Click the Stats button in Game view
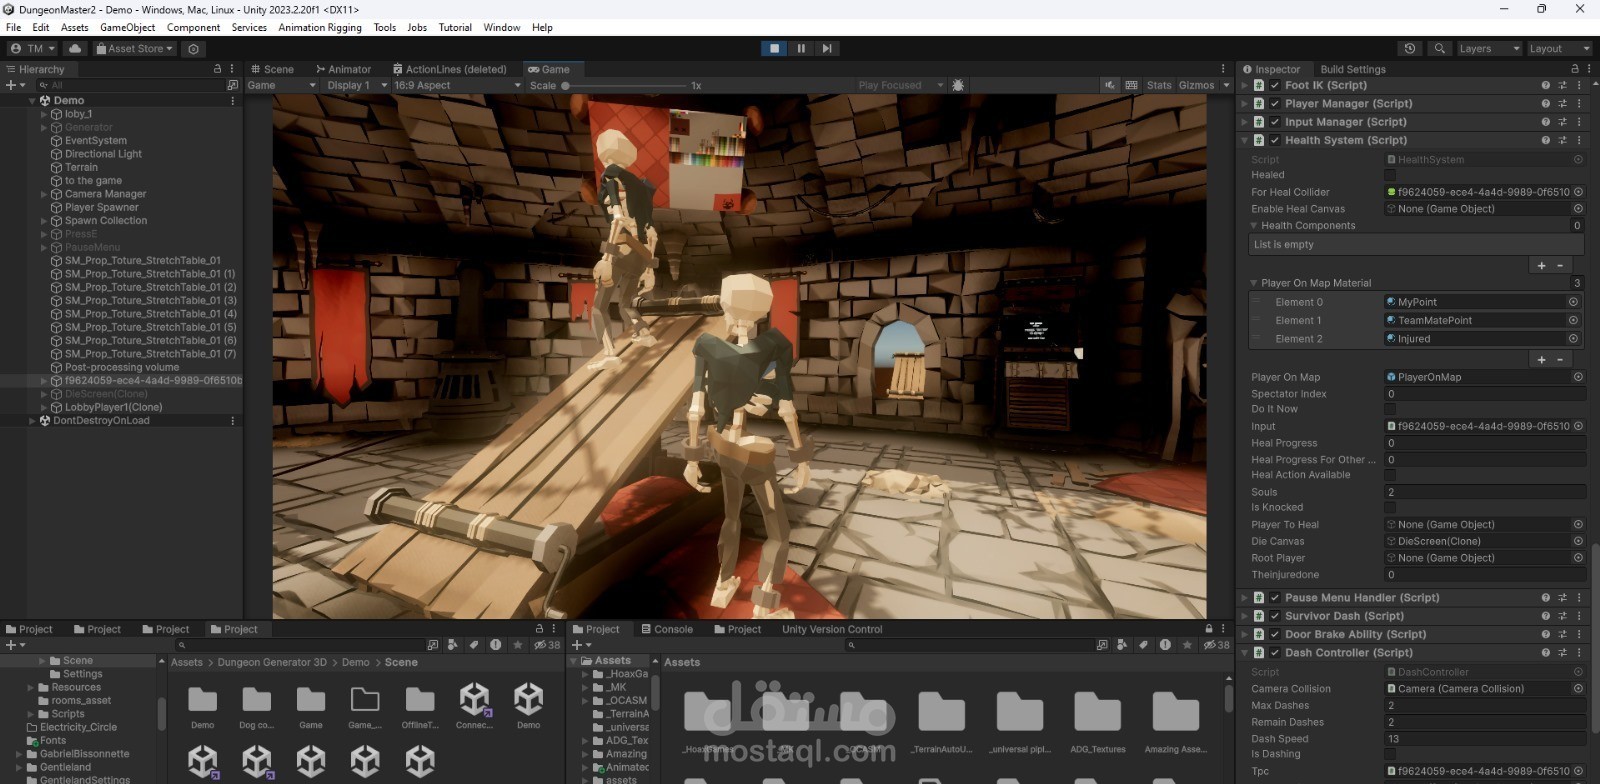 pyautogui.click(x=1159, y=85)
